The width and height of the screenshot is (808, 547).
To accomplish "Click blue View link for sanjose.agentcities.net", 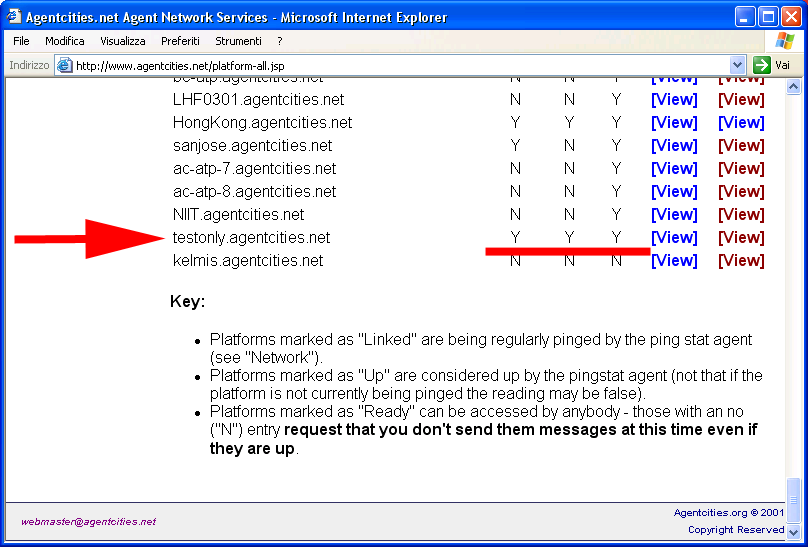I will (674, 146).
